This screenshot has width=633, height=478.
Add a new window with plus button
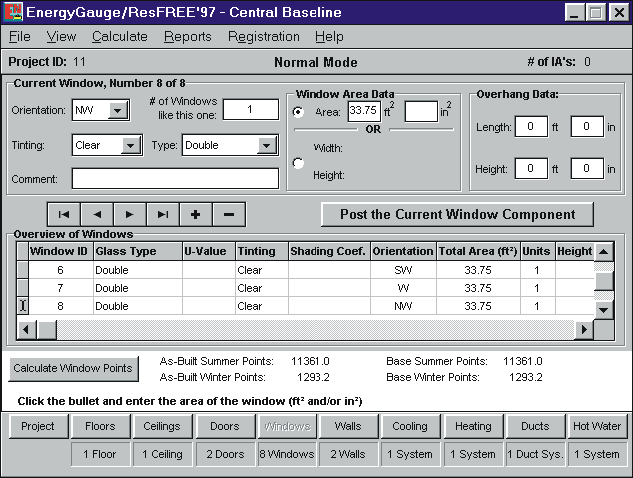[x=196, y=214]
